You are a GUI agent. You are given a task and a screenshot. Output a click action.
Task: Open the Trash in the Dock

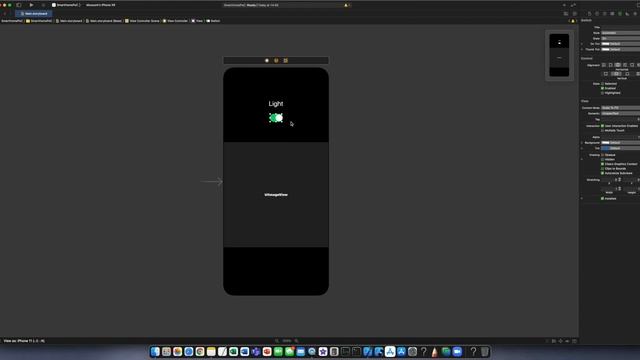(484, 351)
